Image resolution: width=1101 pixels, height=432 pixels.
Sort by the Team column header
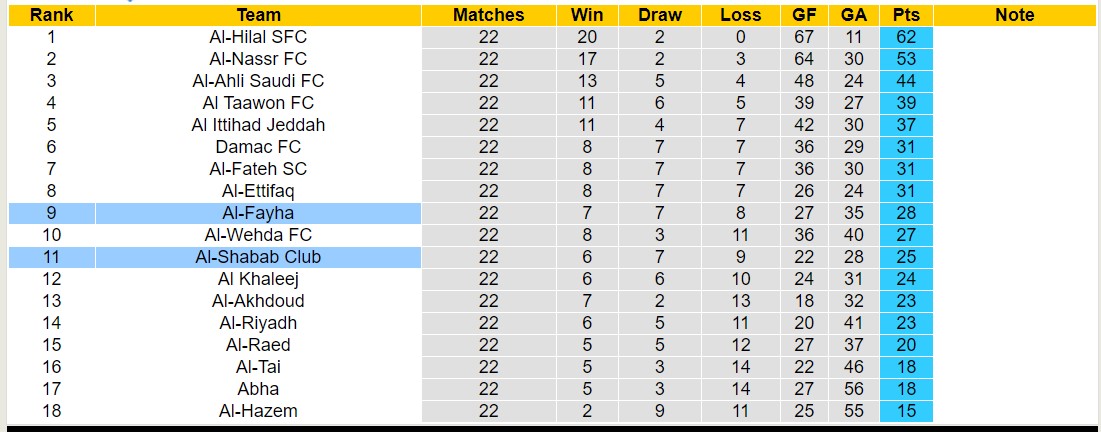pos(258,15)
